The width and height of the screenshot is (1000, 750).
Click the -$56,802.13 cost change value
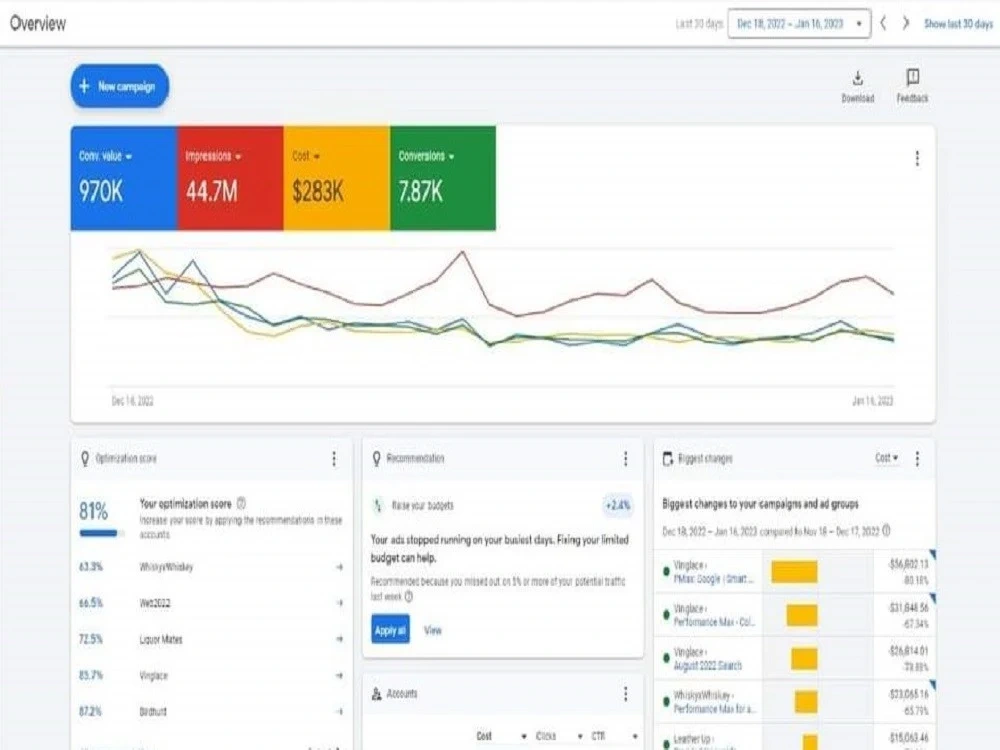908,564
